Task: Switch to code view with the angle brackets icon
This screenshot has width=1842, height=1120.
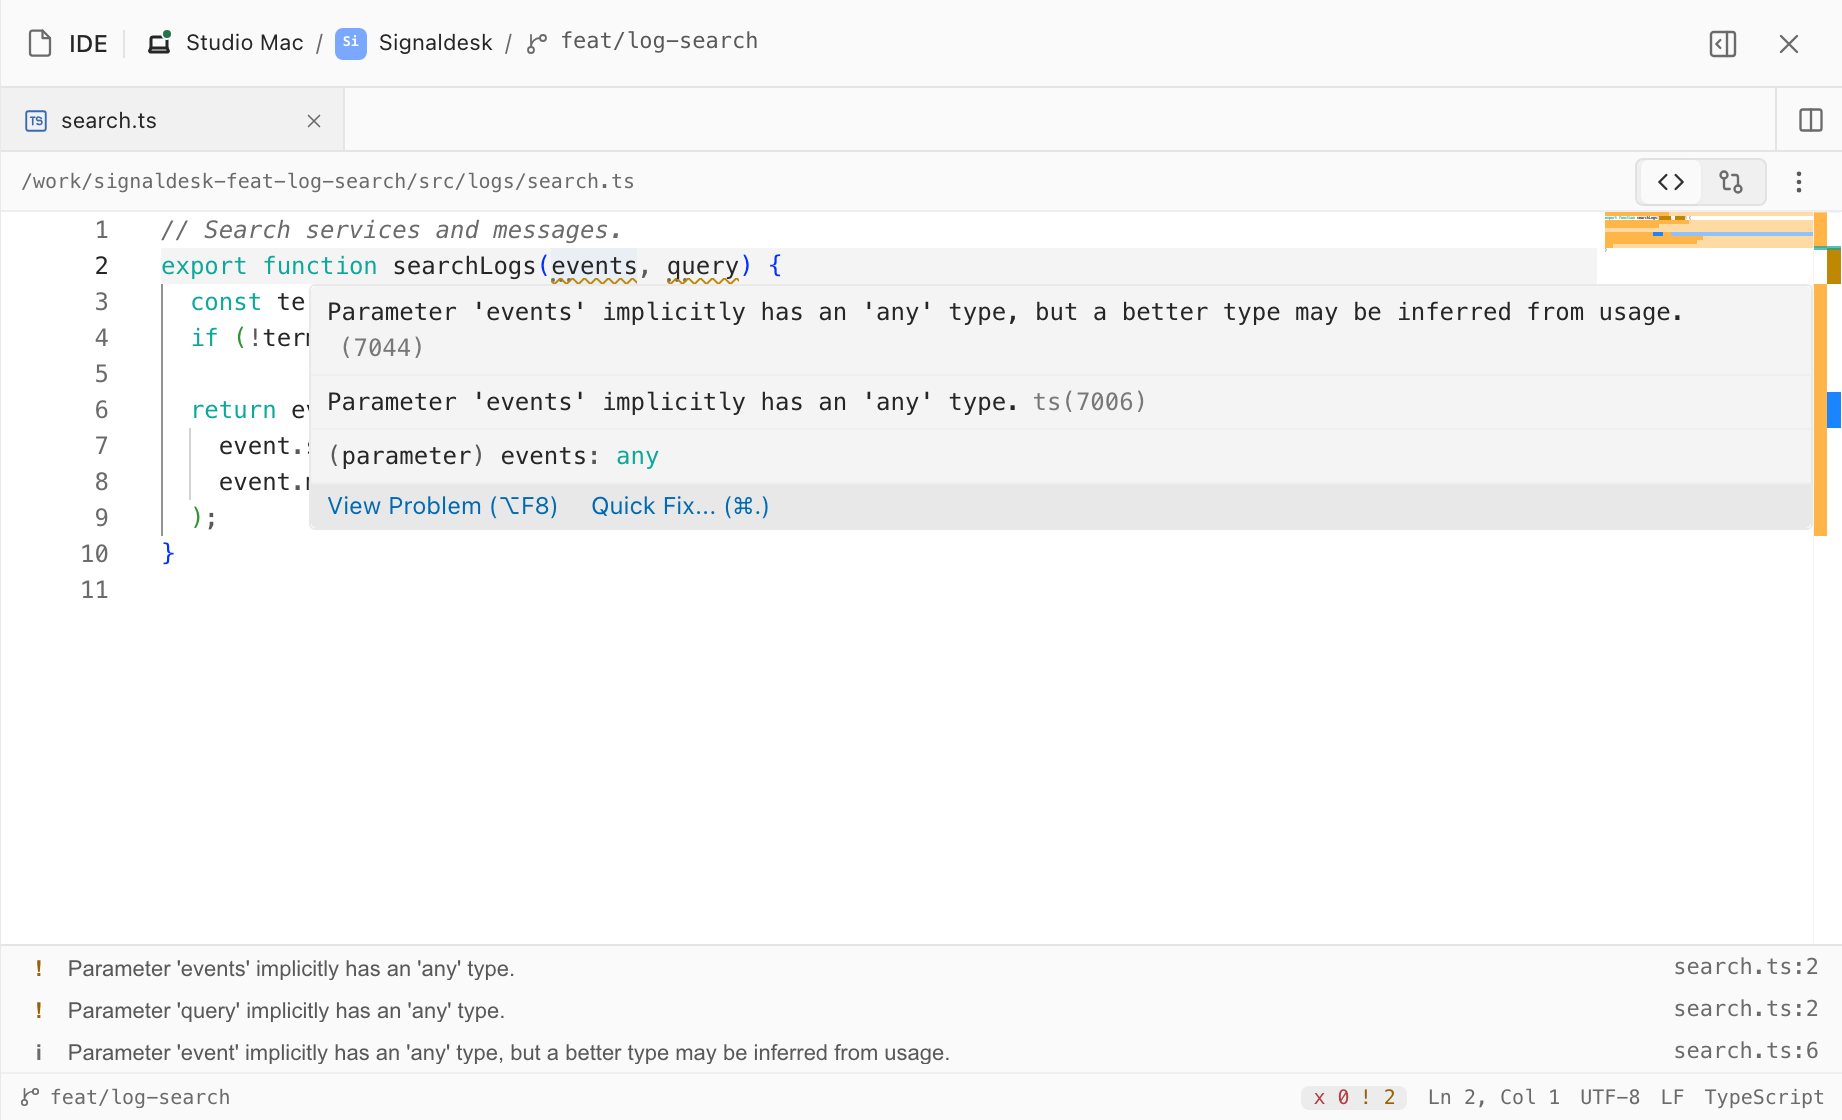Action: coord(1671,182)
